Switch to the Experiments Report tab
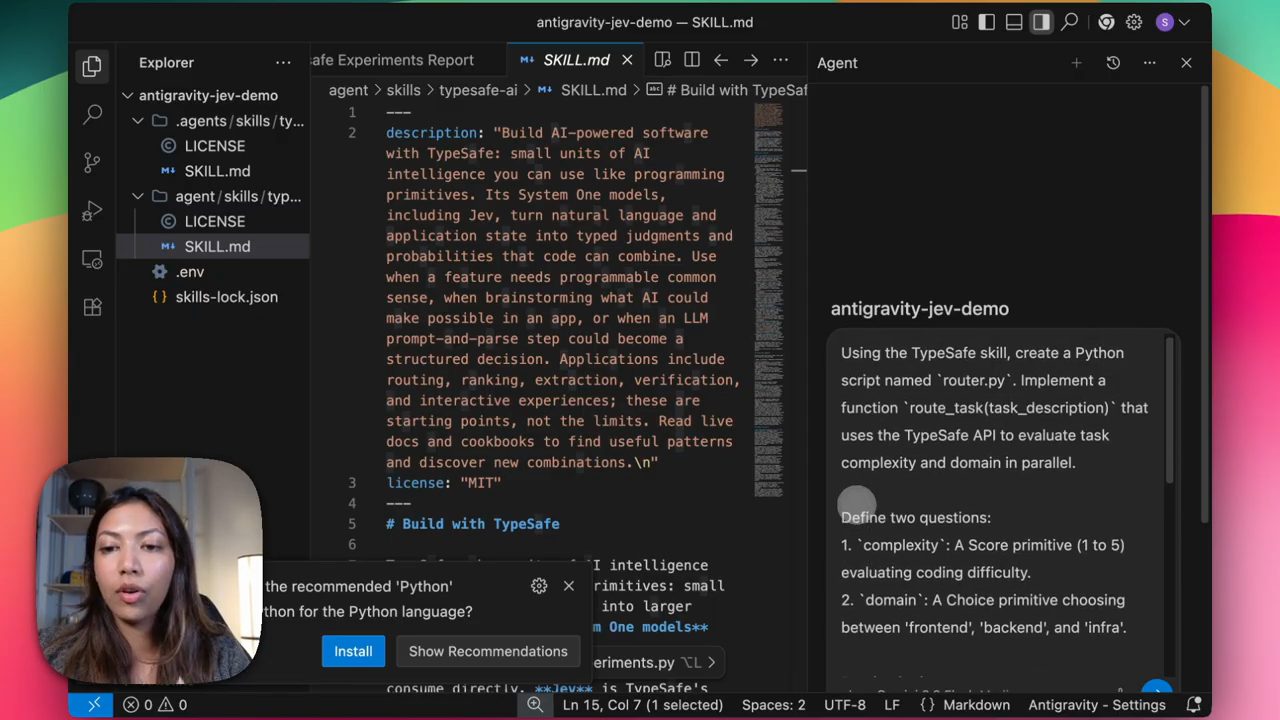Screen dimensions: 1280x720 pos(392,60)
